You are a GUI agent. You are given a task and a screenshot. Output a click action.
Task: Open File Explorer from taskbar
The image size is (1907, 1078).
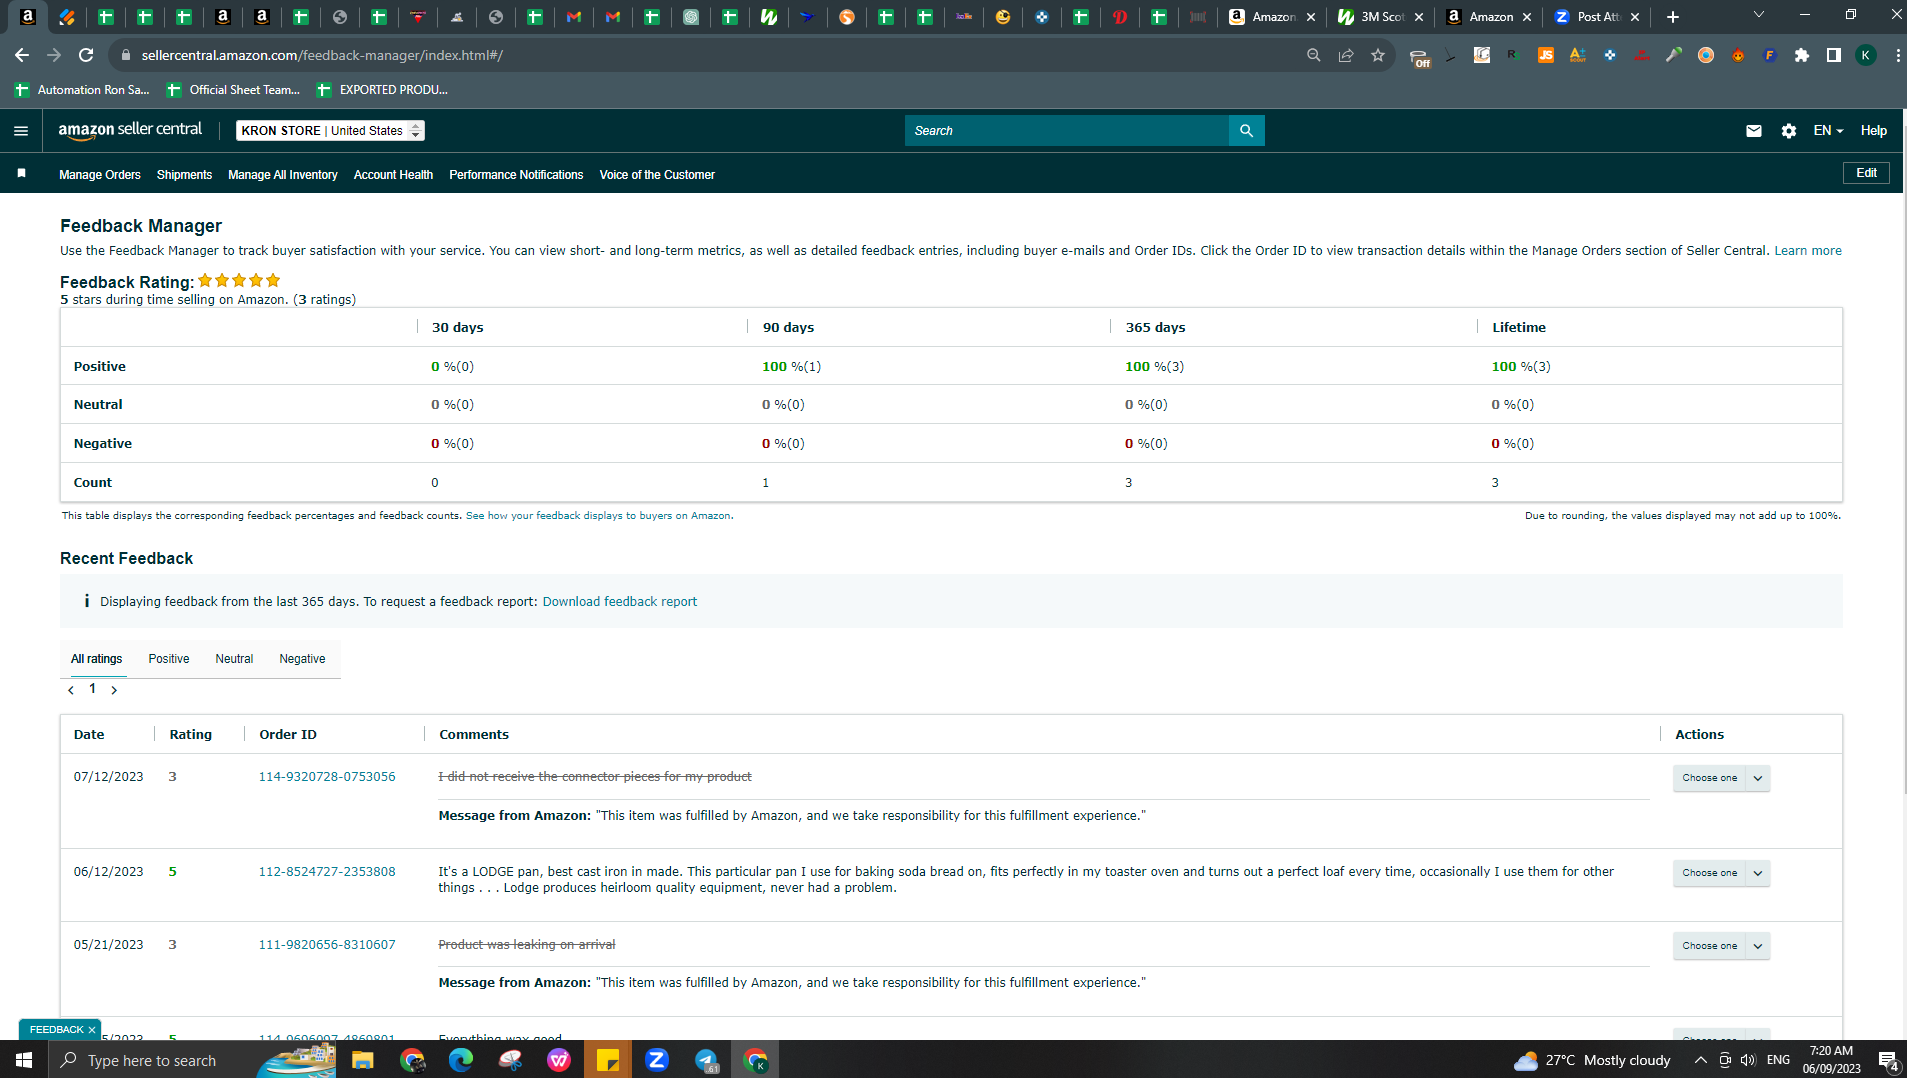(363, 1060)
